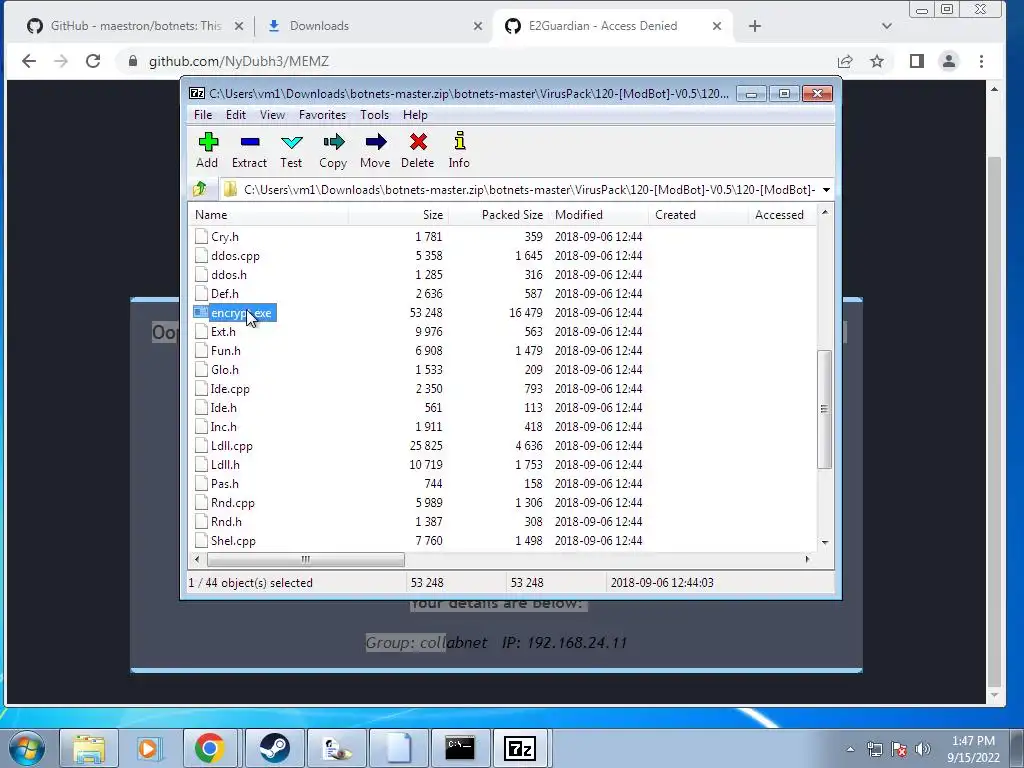This screenshot has height=768, width=1024.
Task: Select the Ext.h file
Action: click(223, 332)
